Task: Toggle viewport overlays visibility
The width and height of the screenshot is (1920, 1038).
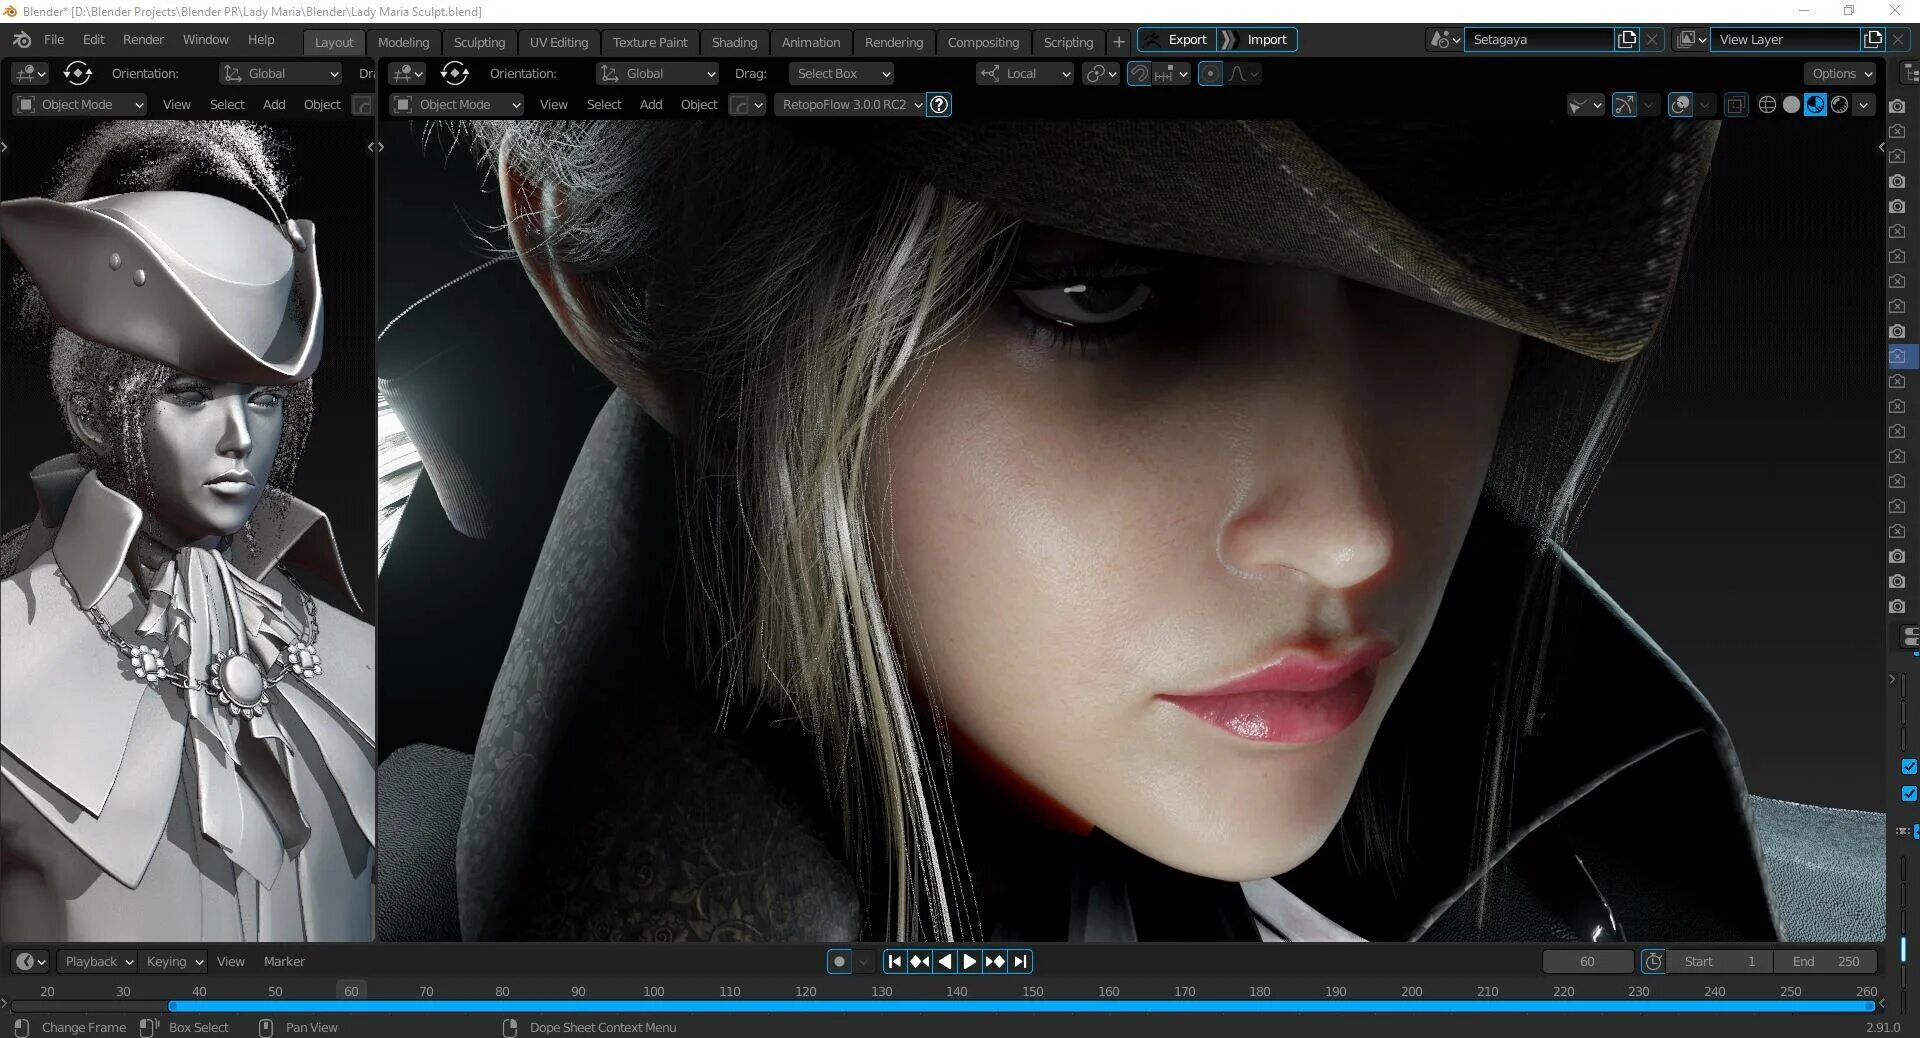Action: coord(1681,104)
